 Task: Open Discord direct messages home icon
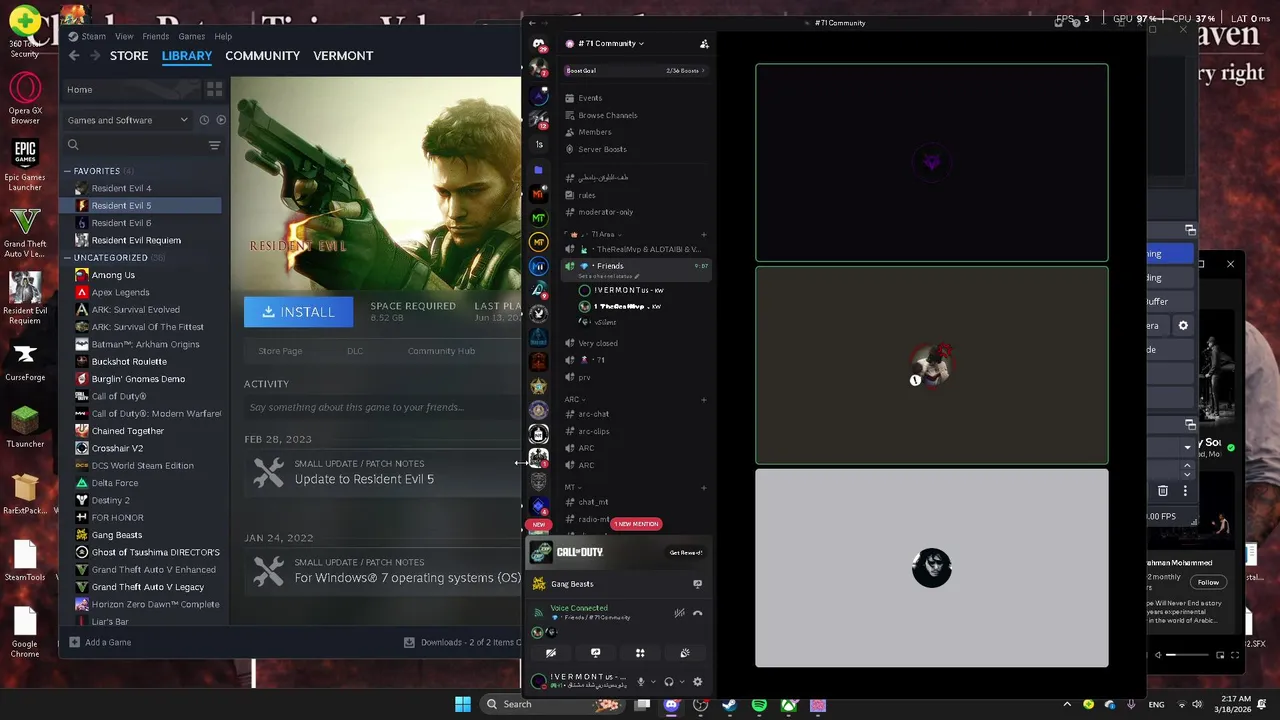click(539, 44)
